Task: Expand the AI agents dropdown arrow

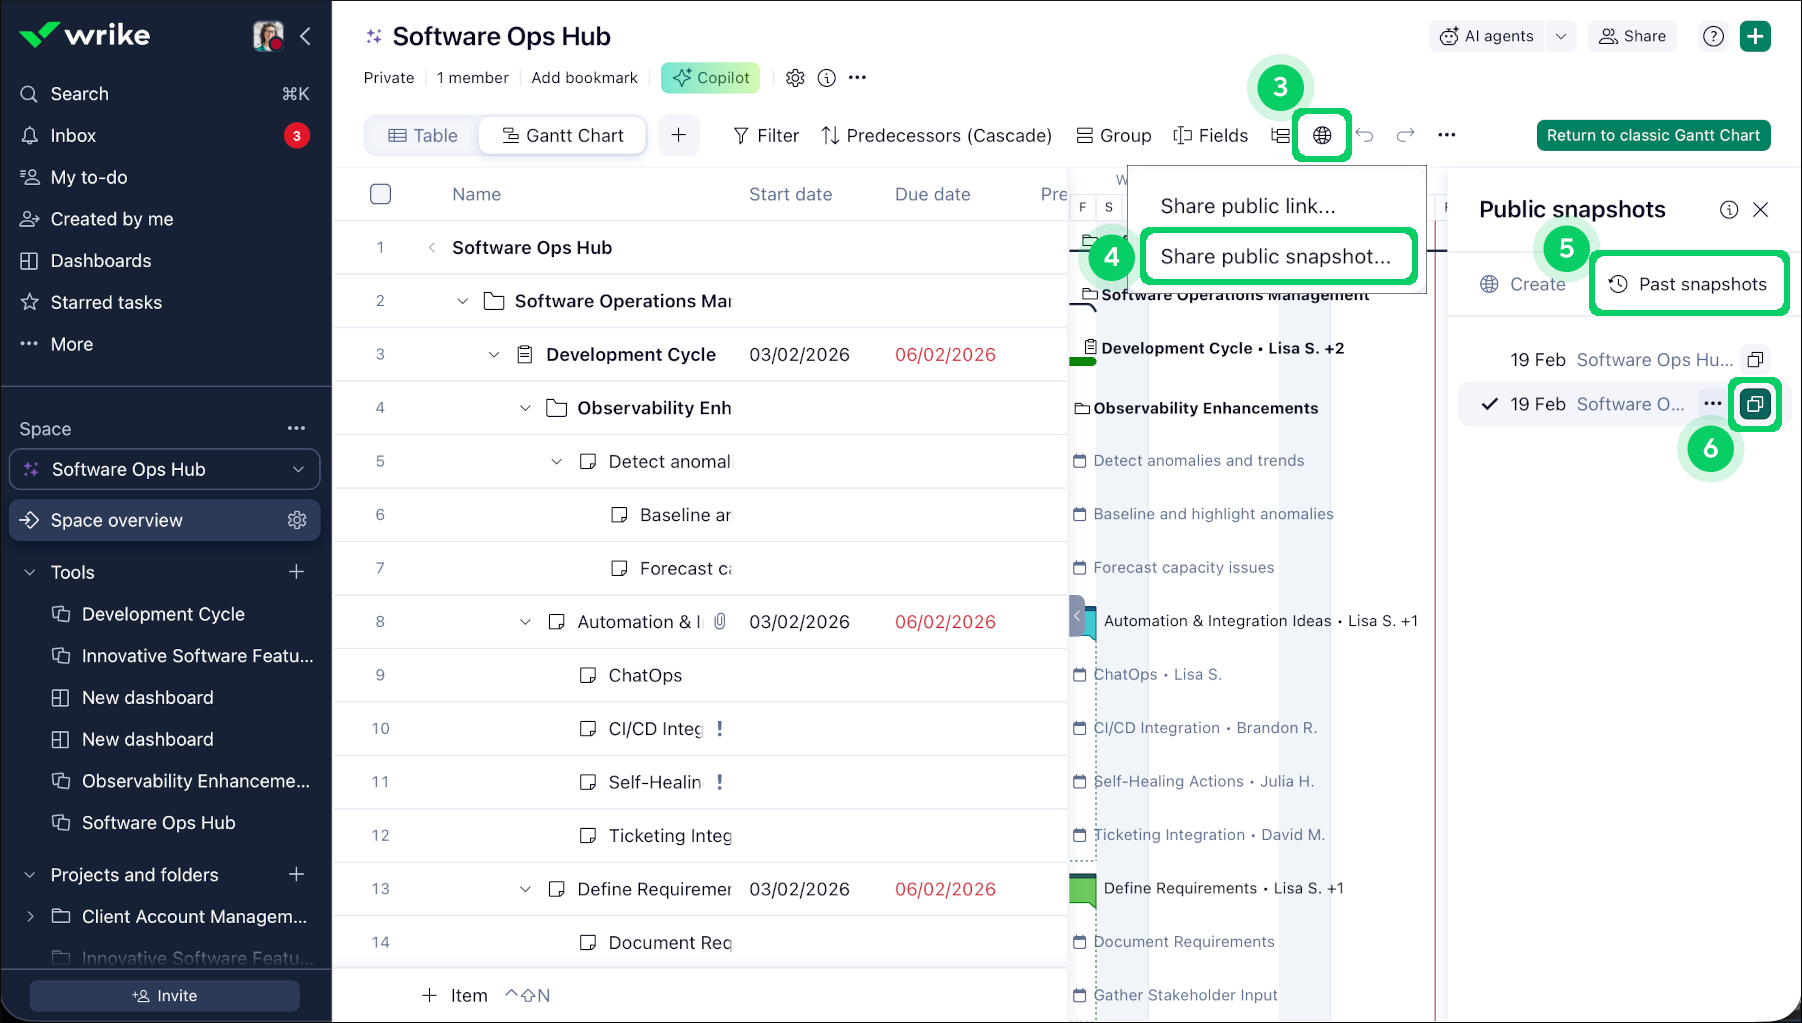Action: coord(1560,36)
